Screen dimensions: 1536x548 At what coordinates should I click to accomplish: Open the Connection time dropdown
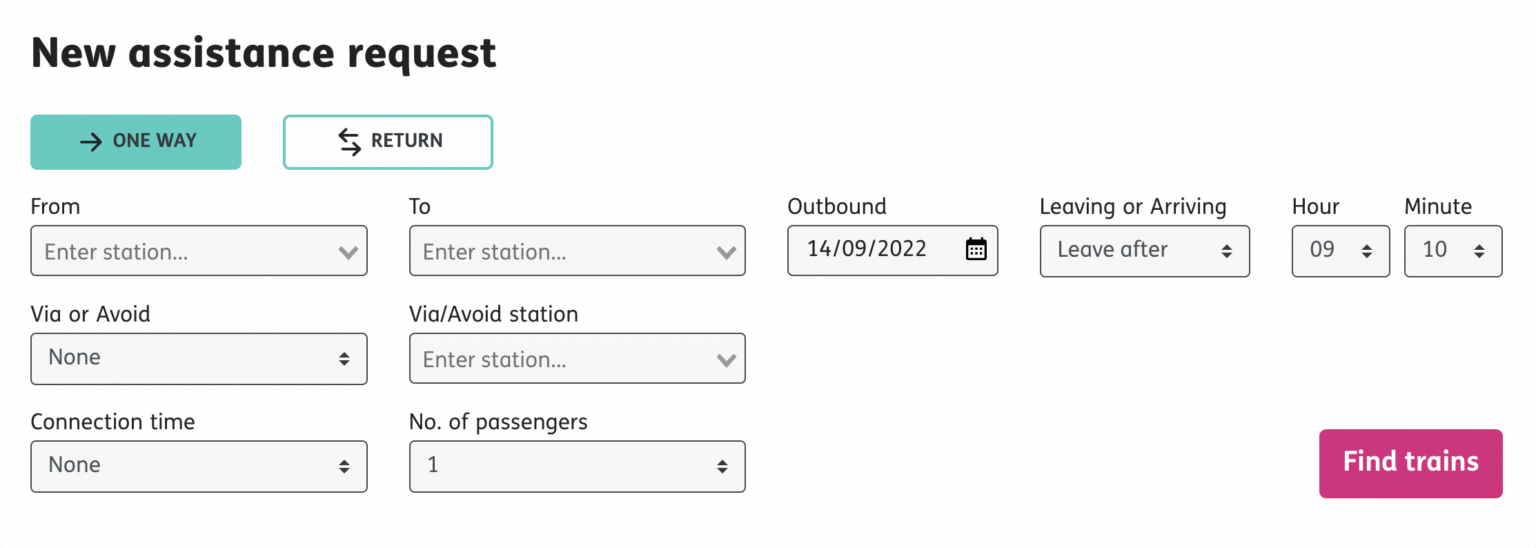[x=199, y=466]
